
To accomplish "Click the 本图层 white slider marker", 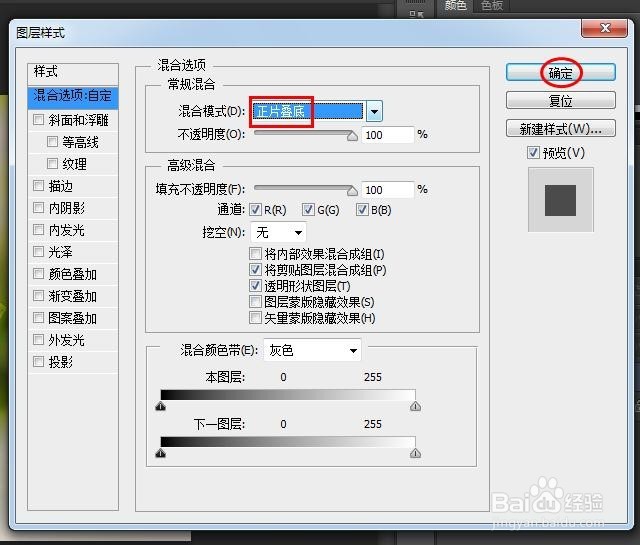I will tap(415, 406).
